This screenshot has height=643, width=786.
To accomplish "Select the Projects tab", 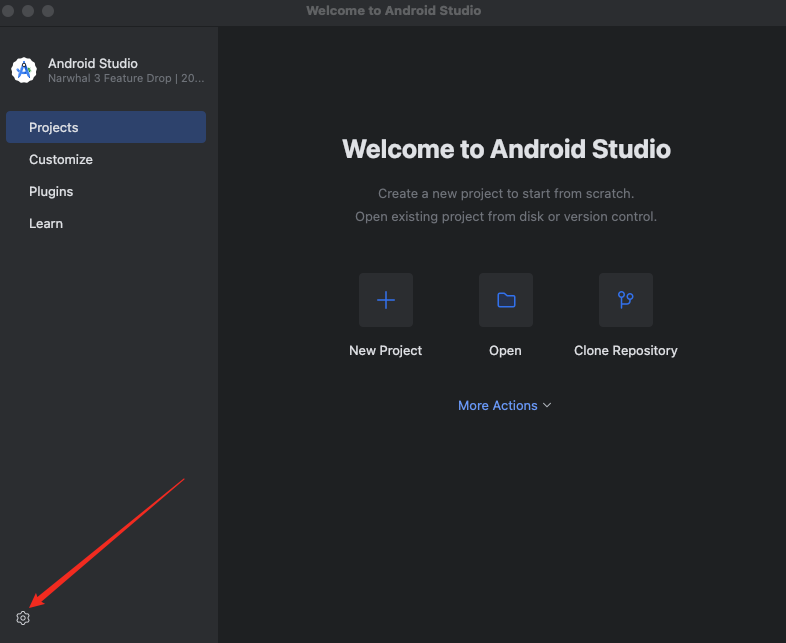I will click(106, 127).
